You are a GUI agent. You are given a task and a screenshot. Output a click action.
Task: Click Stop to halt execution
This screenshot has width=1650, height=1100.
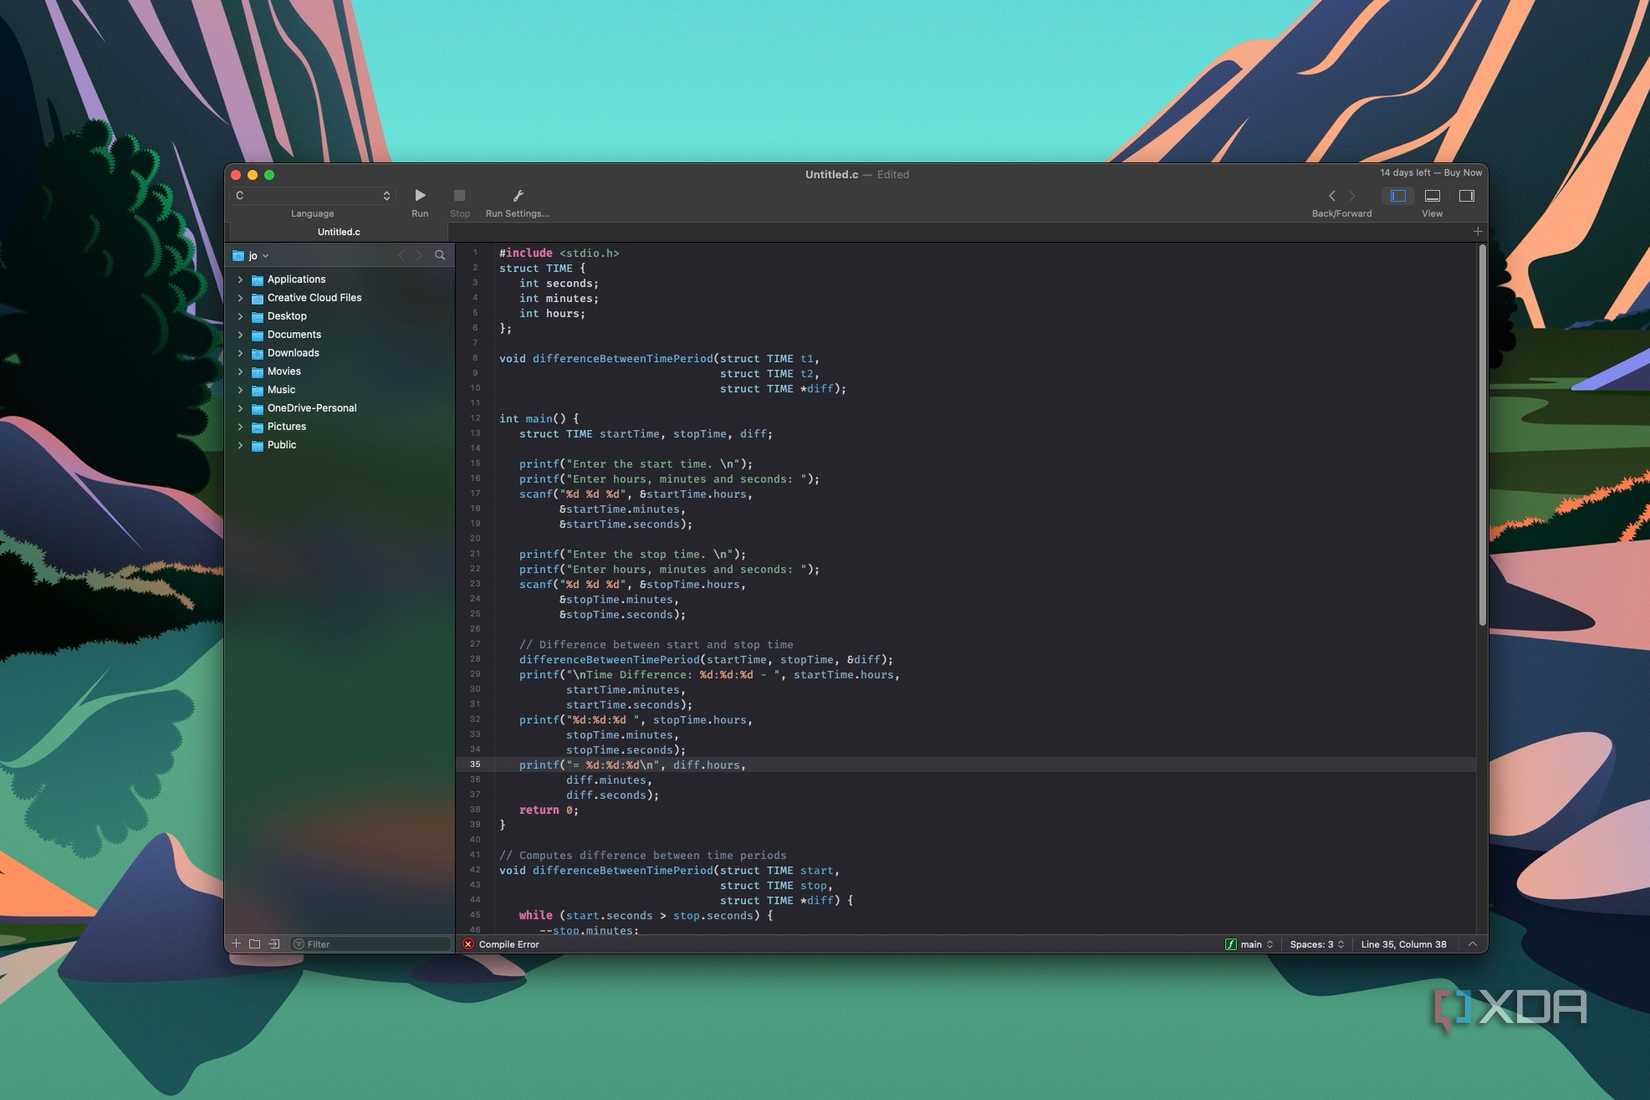pyautogui.click(x=459, y=196)
